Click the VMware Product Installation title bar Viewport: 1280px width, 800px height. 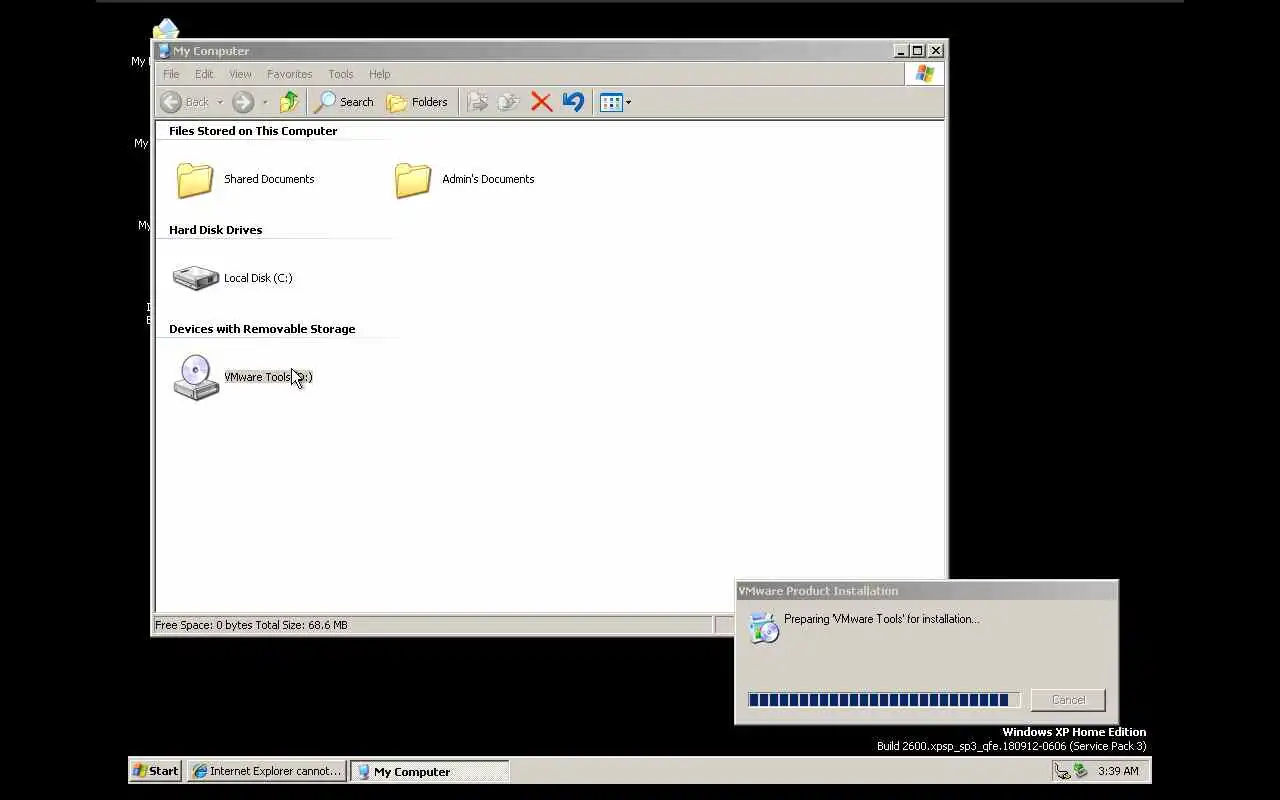click(x=926, y=591)
